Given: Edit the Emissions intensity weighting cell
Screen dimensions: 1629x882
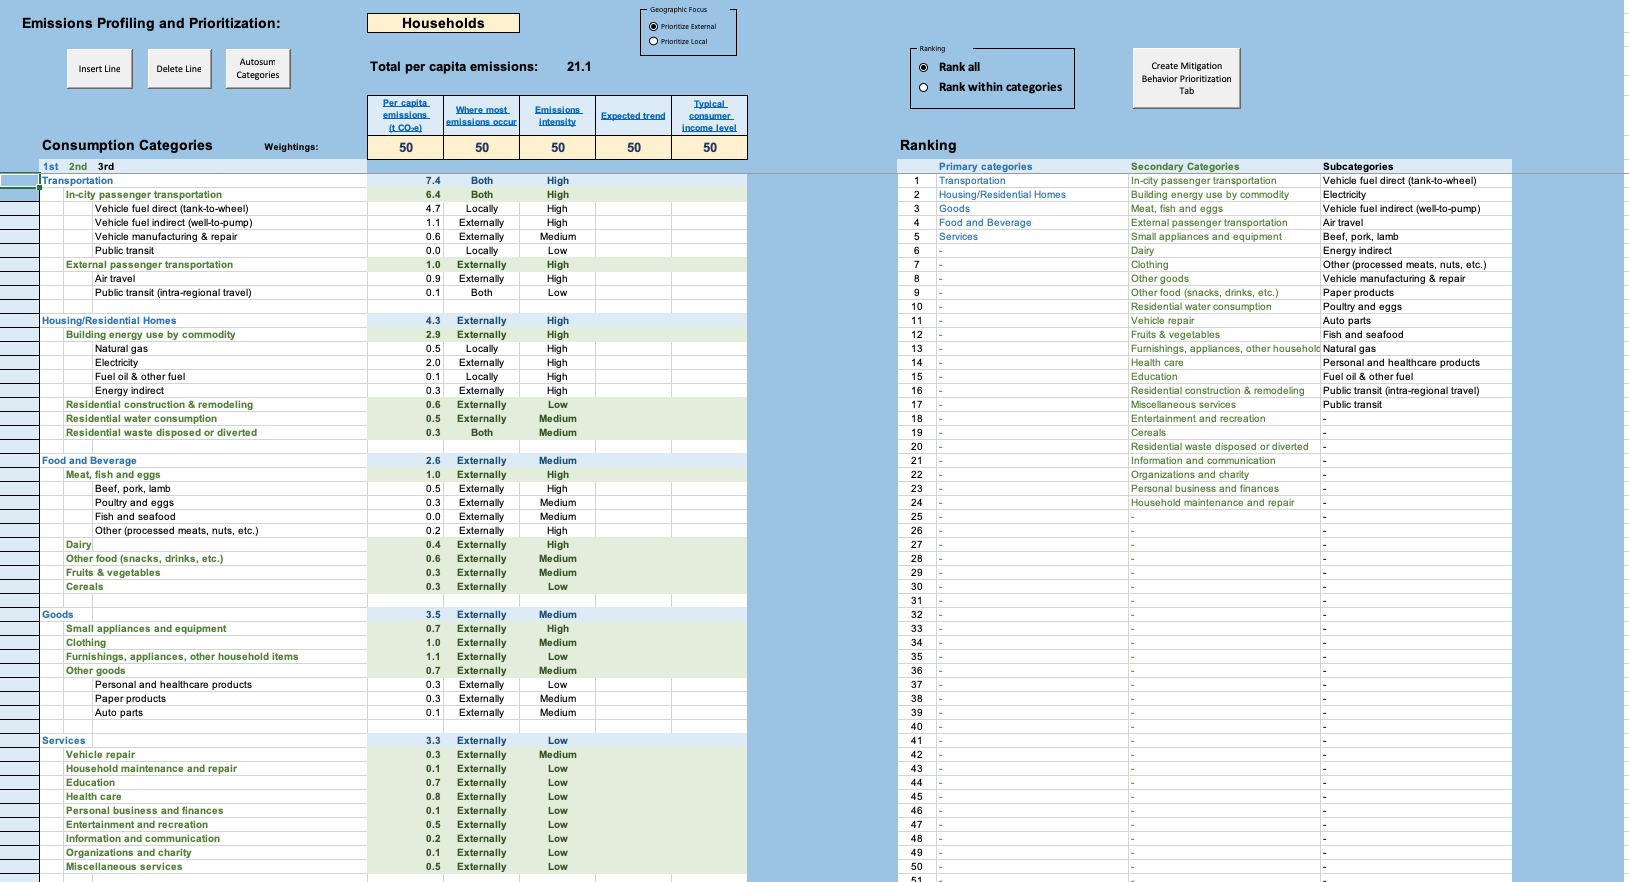Looking at the screenshot, I should click(x=558, y=147).
